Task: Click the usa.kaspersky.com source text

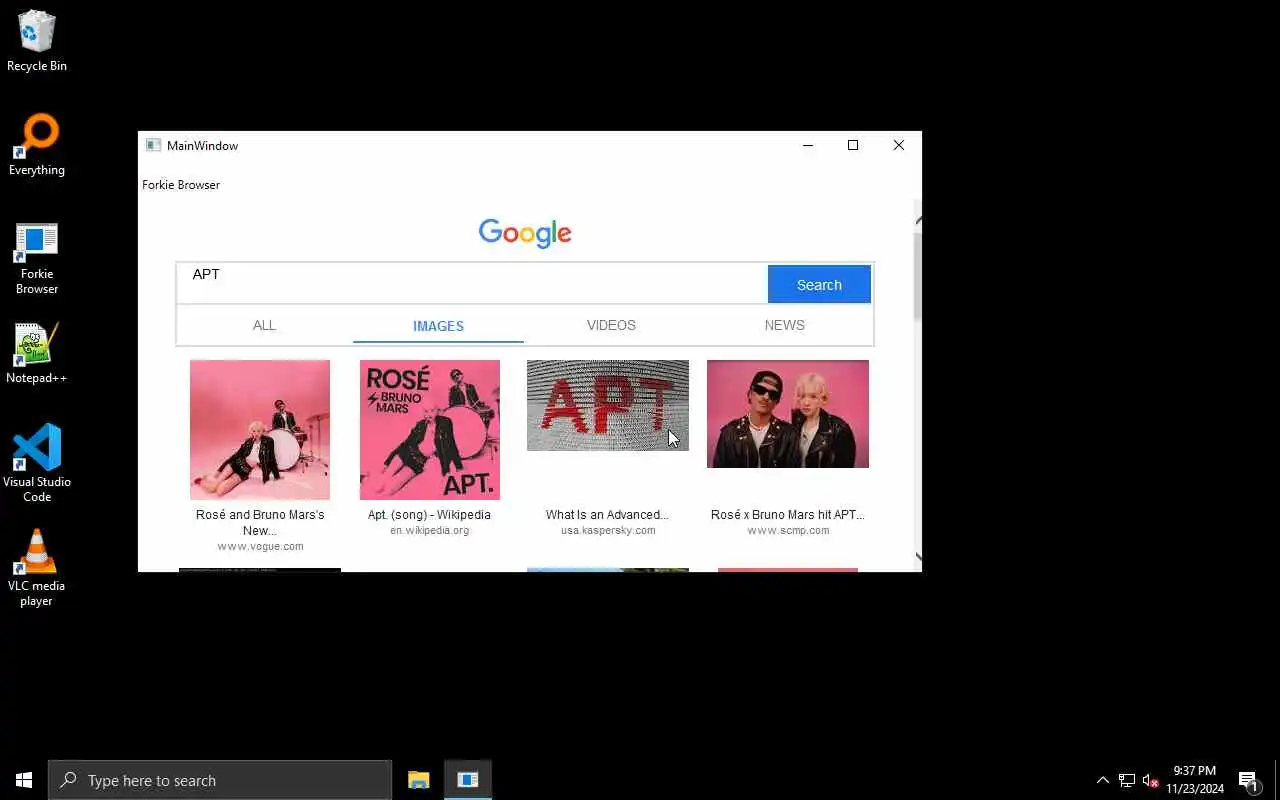Action: tap(608, 531)
